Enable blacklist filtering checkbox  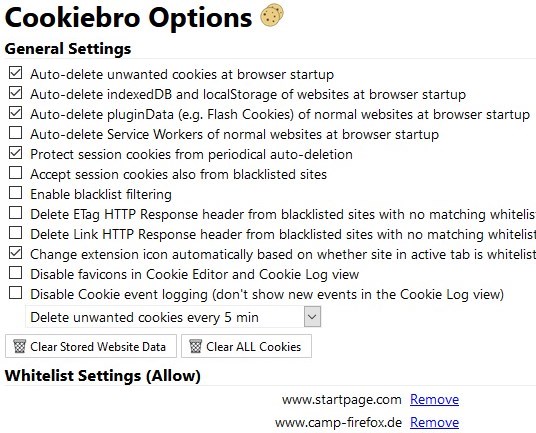(15, 193)
